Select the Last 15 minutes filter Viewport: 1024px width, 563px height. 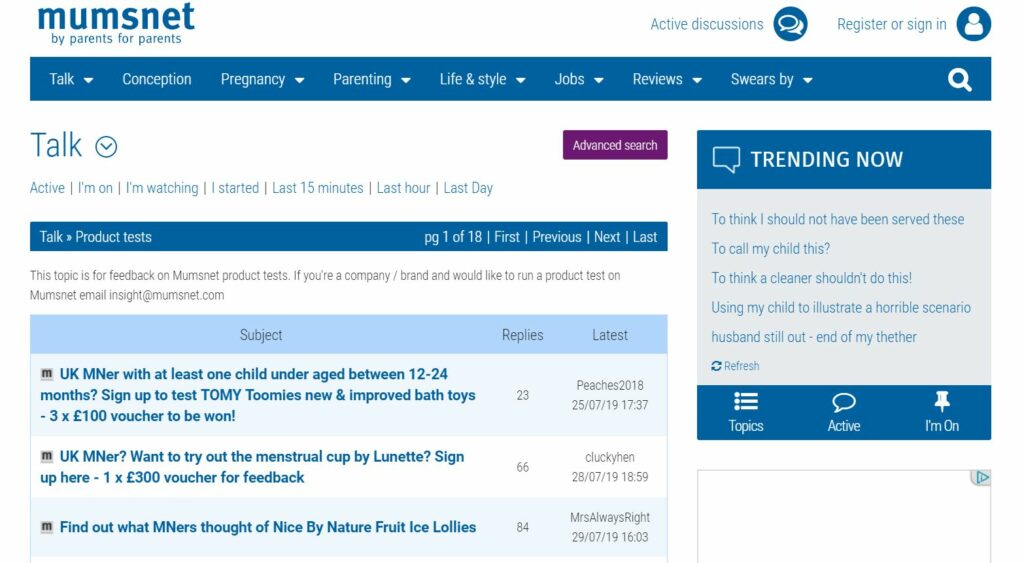(317, 188)
